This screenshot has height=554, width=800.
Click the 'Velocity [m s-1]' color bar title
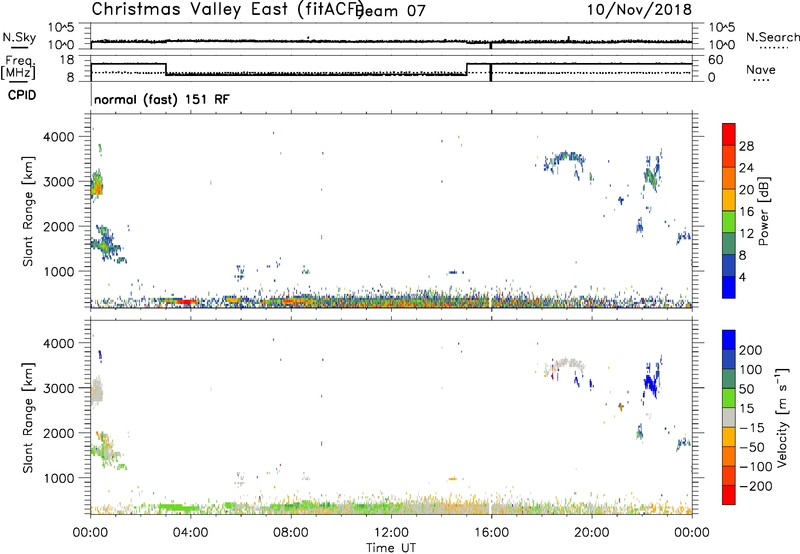coord(783,418)
